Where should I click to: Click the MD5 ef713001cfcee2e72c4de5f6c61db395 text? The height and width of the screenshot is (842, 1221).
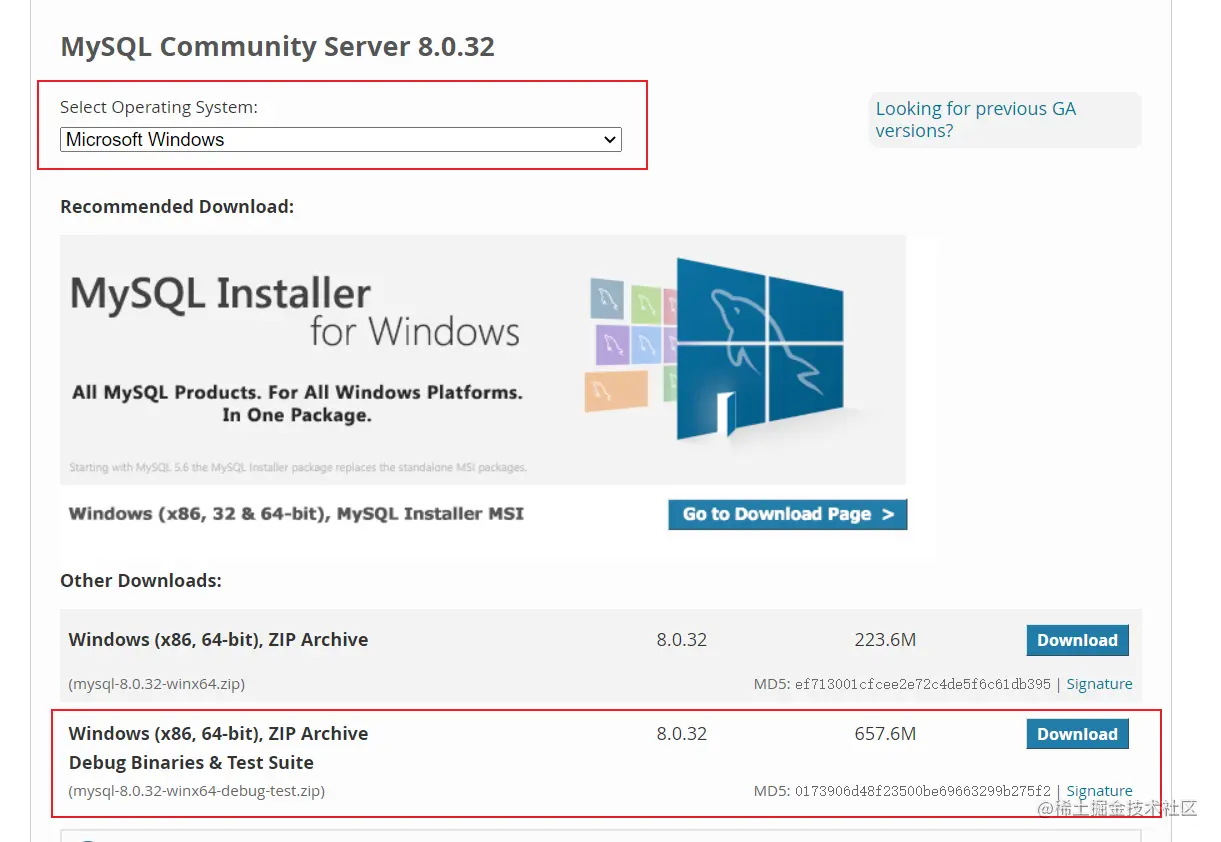point(902,685)
